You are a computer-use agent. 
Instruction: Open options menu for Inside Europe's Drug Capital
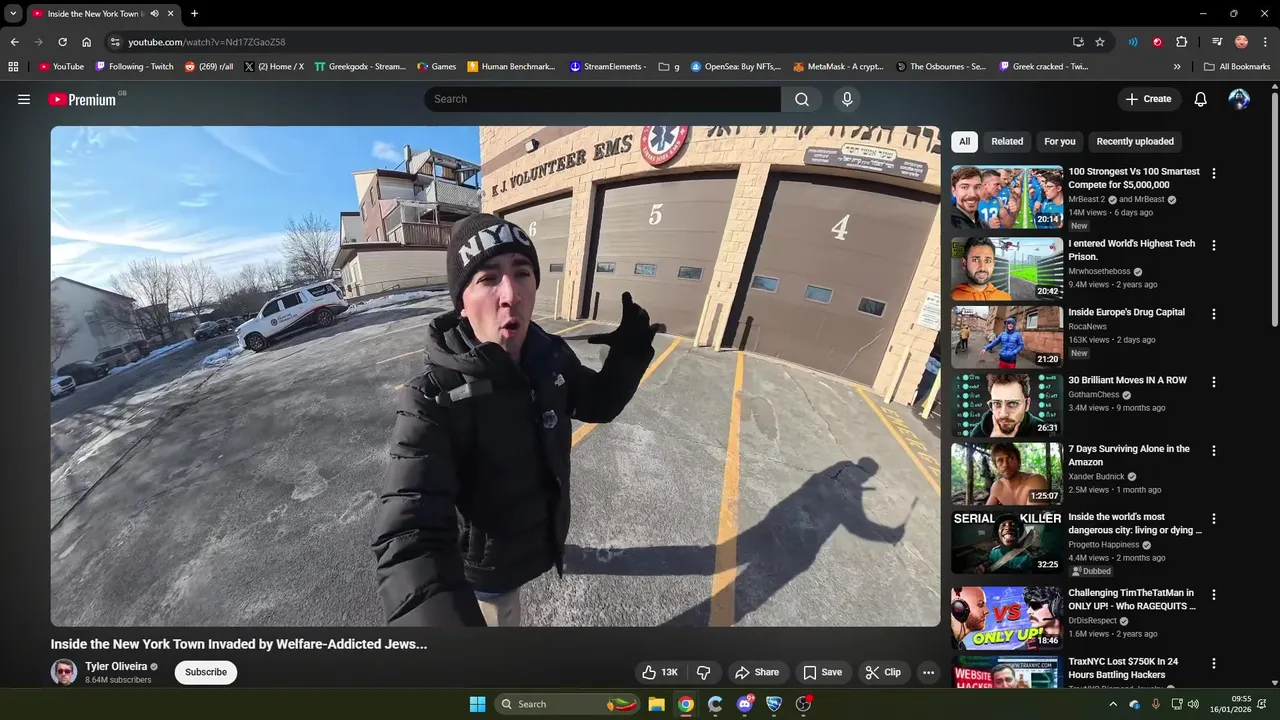coord(1214,314)
